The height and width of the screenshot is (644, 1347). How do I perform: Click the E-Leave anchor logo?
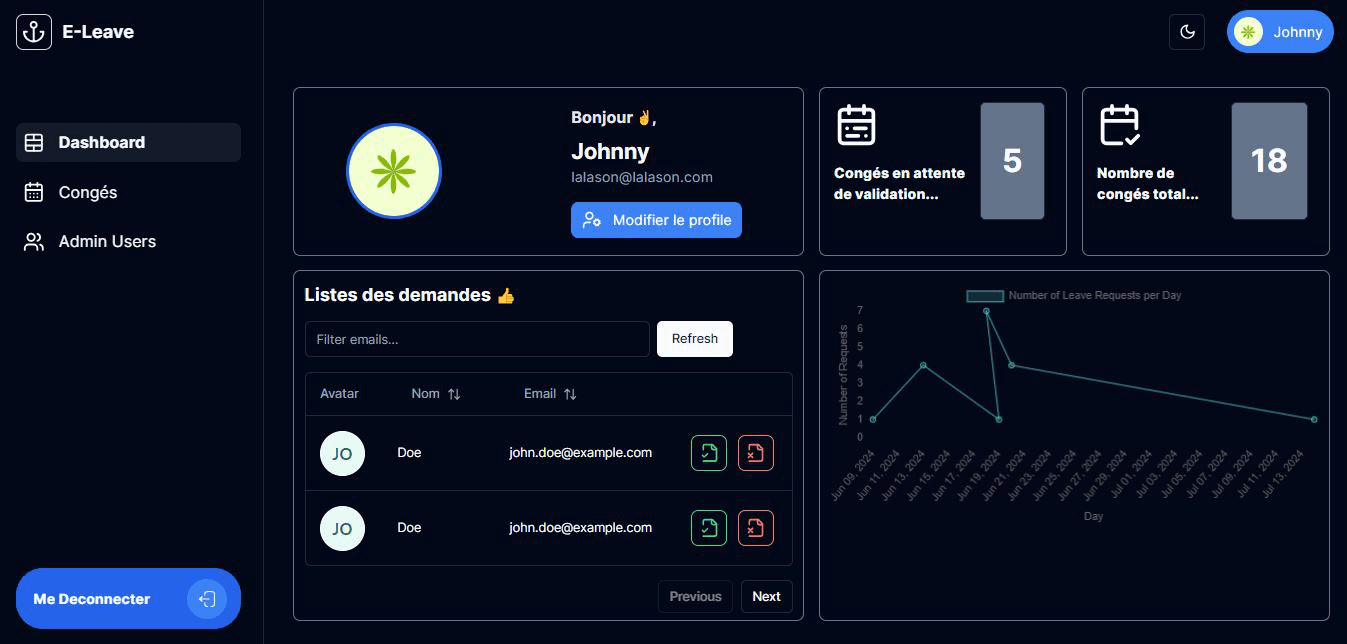(x=33, y=31)
